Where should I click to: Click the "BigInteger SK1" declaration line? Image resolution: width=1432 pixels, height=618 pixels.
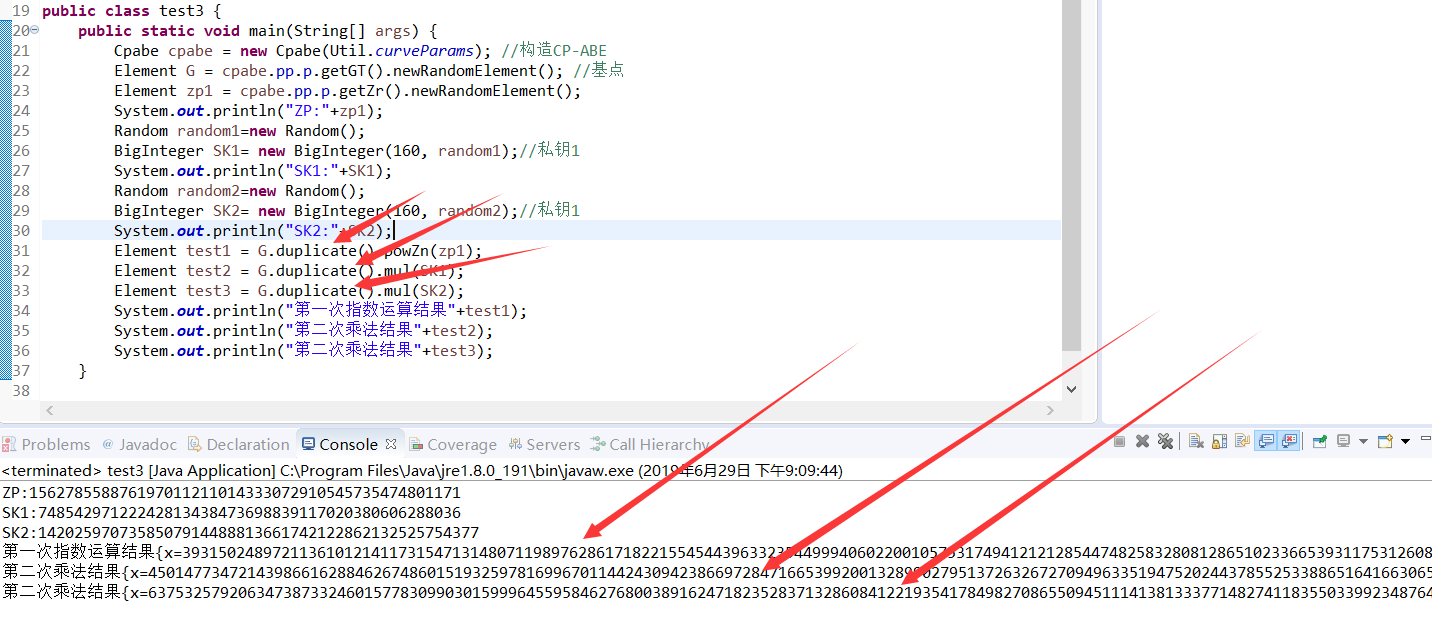tap(347, 151)
